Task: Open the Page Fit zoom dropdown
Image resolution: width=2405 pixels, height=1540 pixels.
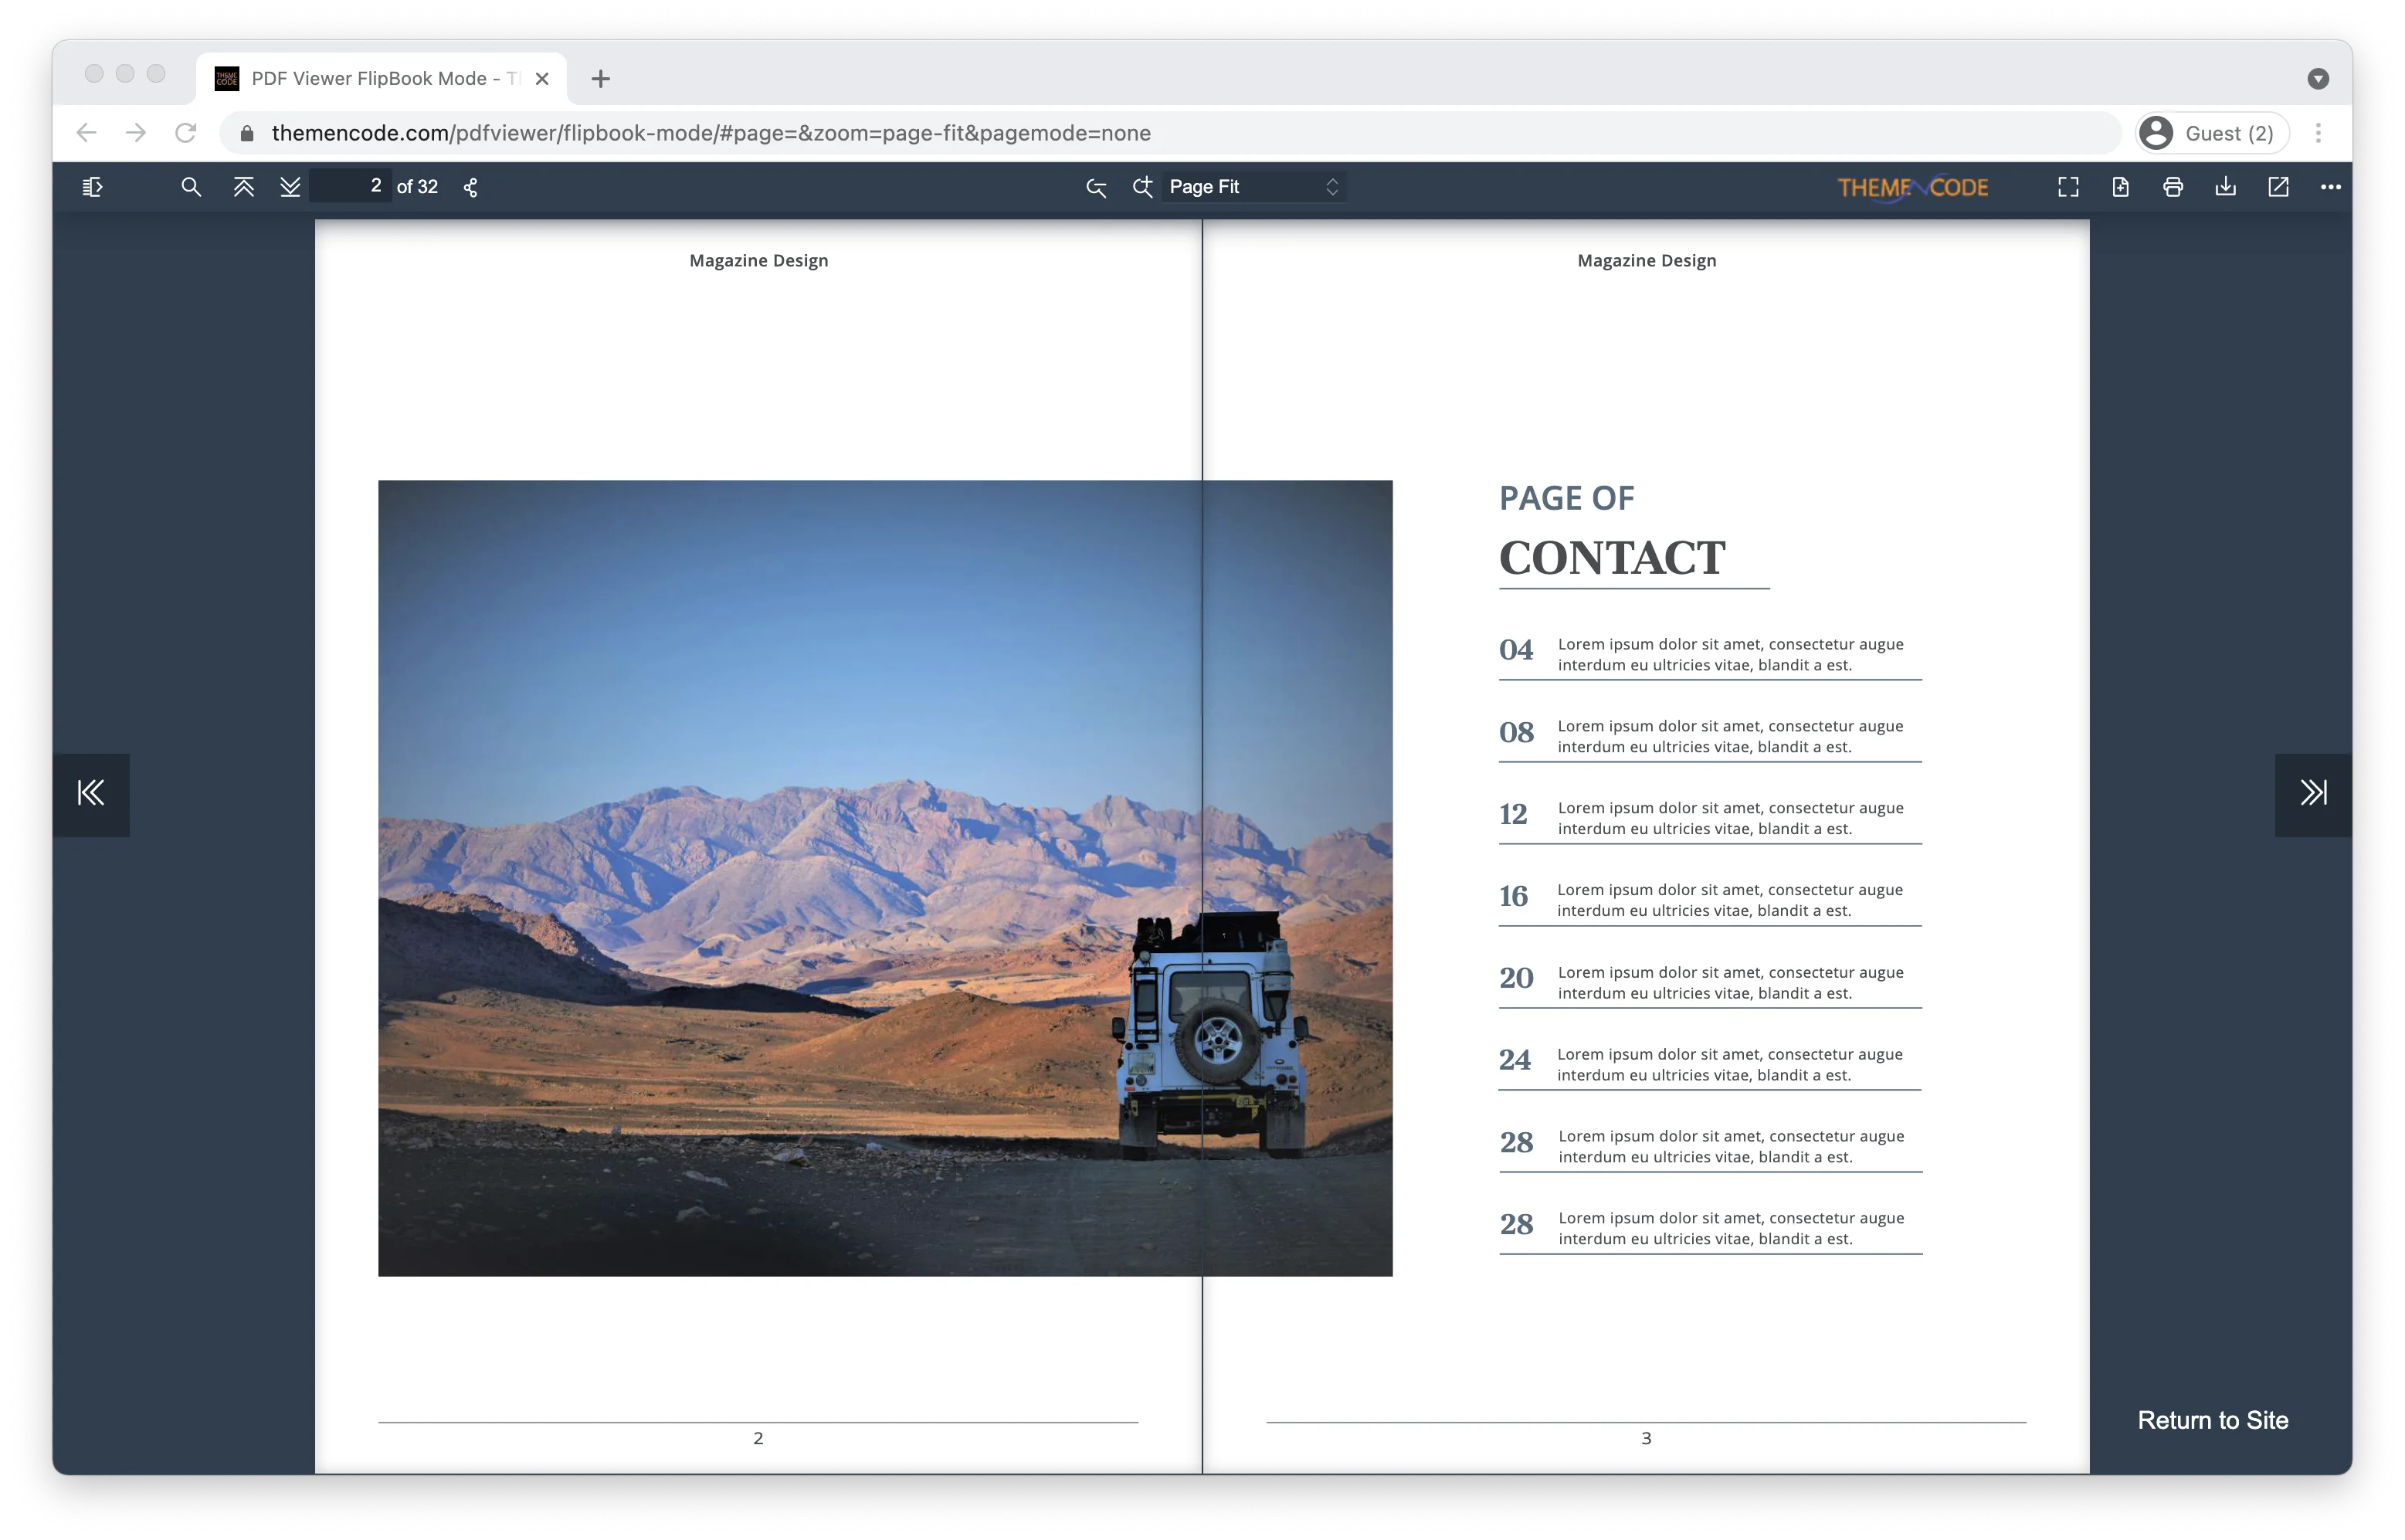Action: tap(1253, 186)
